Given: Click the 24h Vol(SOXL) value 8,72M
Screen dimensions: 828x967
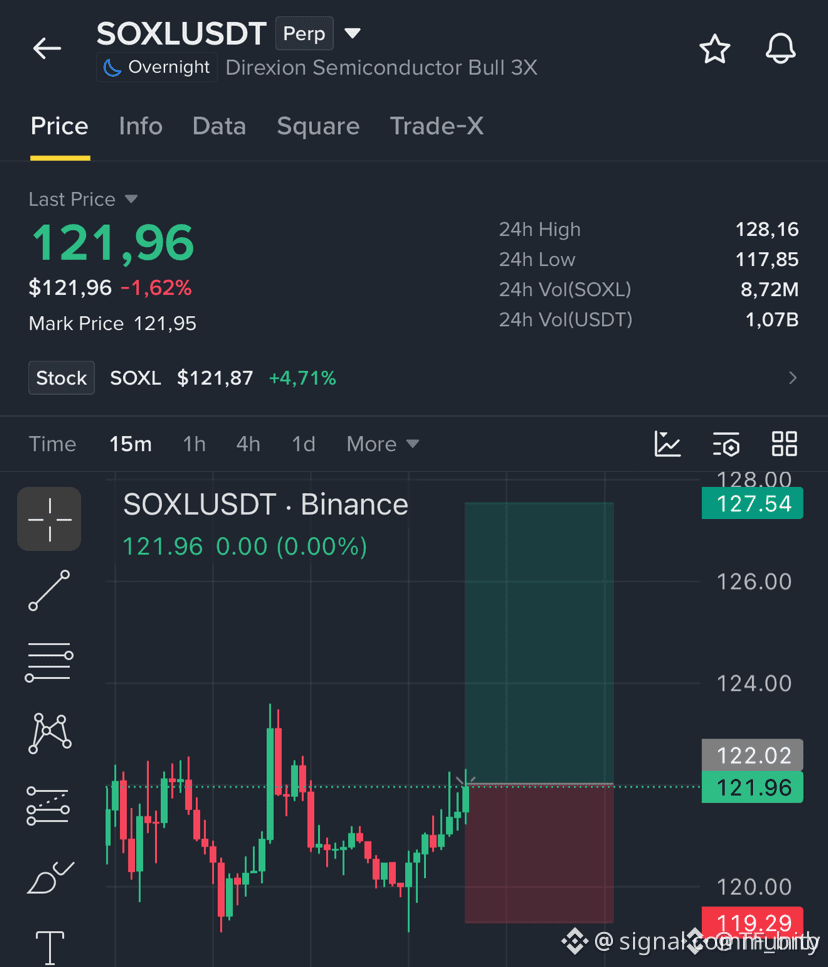Looking at the screenshot, I should click(769, 289).
